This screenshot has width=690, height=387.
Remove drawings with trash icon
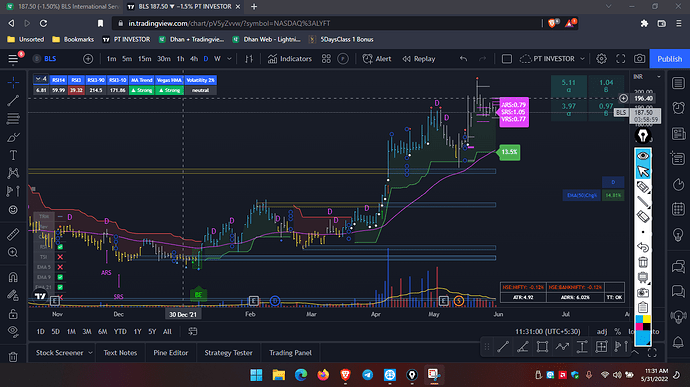[x=13, y=357]
